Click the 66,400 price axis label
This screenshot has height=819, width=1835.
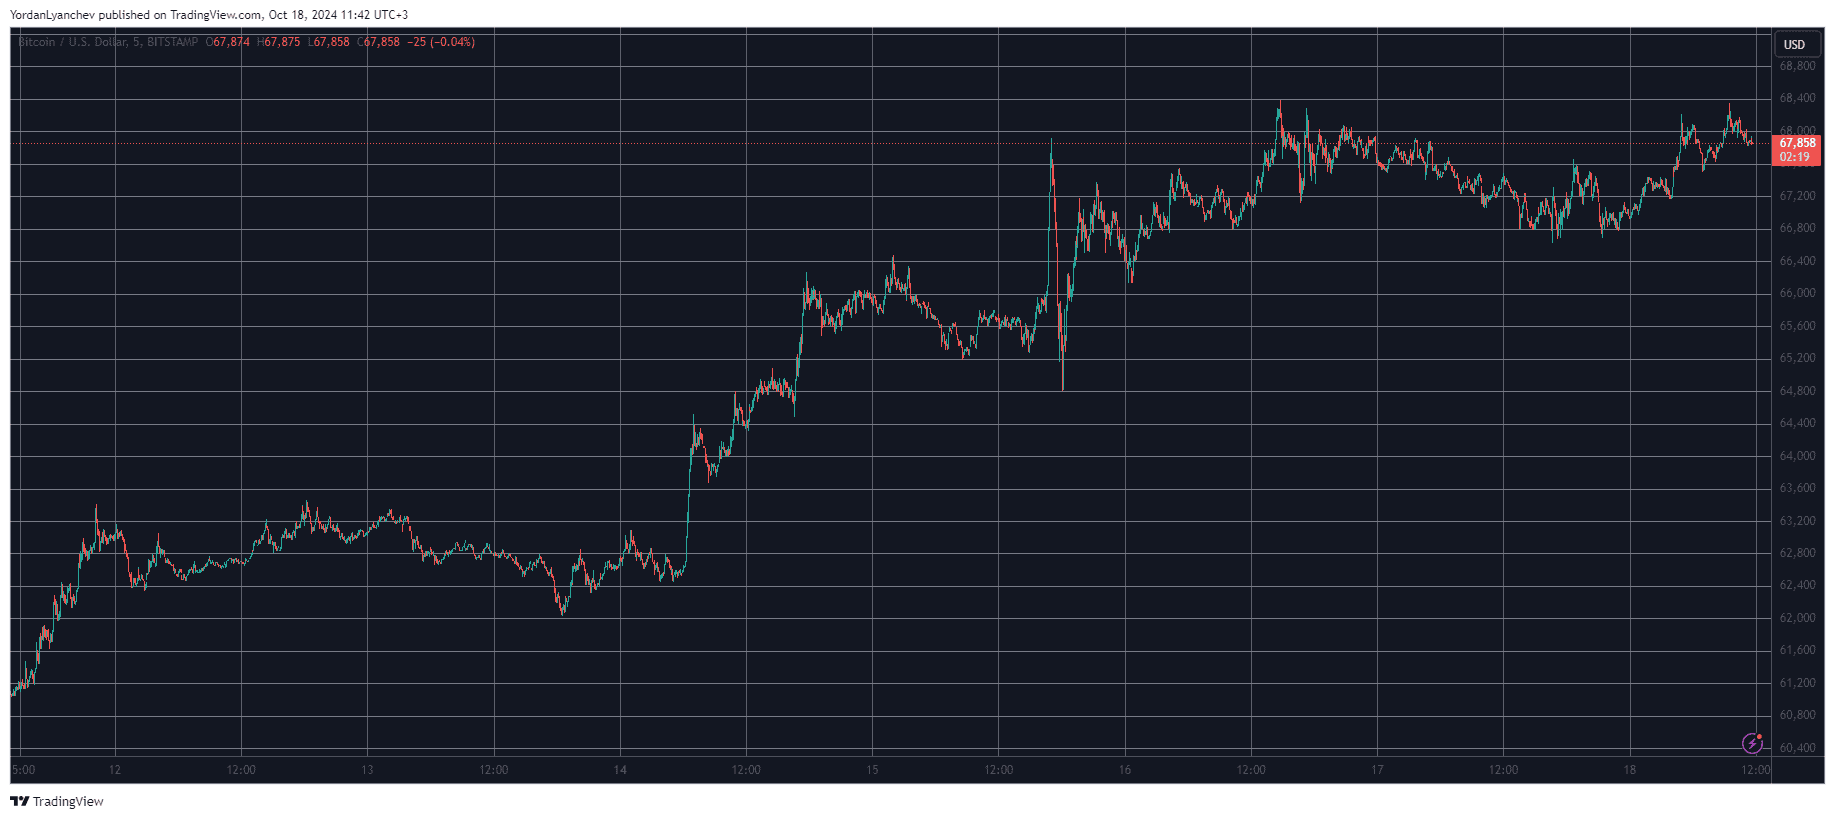1797,261
